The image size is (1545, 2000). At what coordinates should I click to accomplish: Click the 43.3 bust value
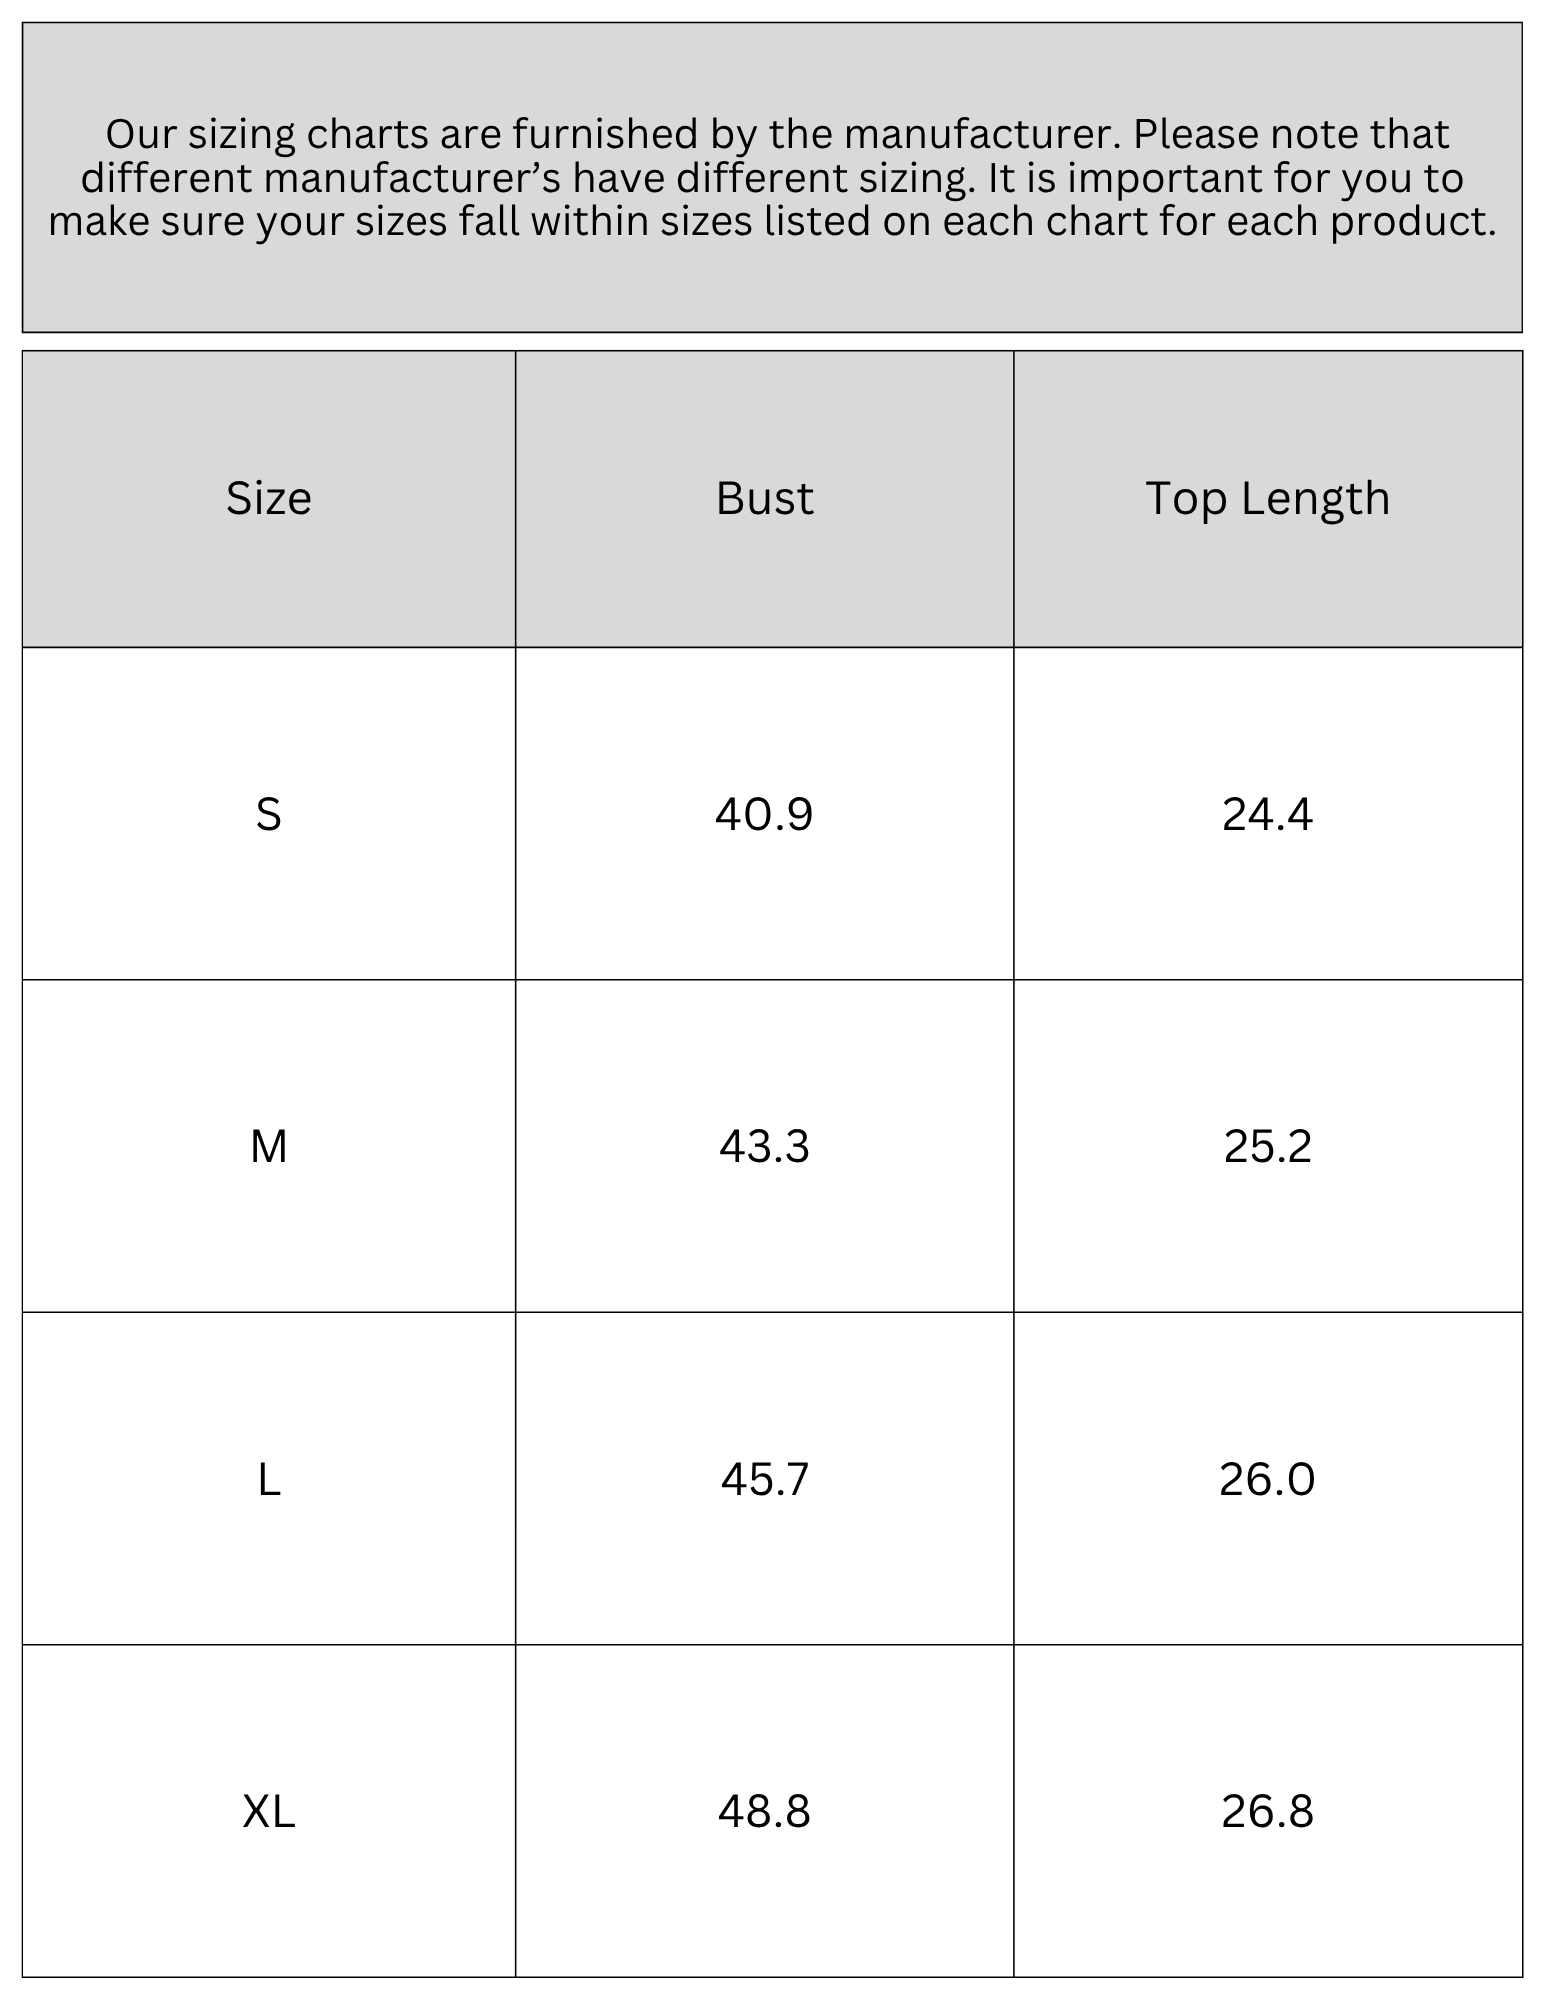coord(764,1146)
